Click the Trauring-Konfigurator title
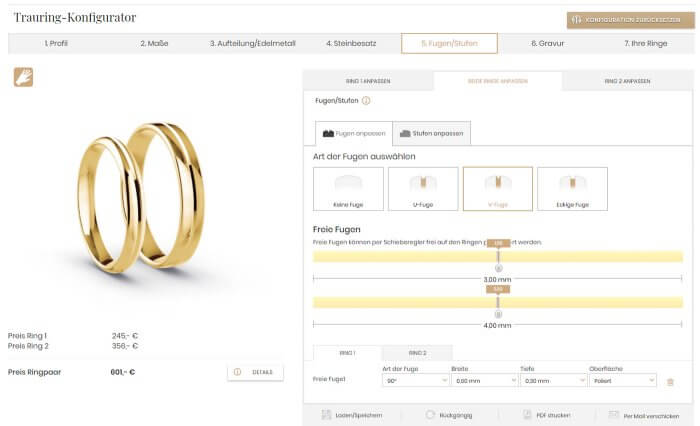Image resolution: width=700 pixels, height=426 pixels. 75,17
